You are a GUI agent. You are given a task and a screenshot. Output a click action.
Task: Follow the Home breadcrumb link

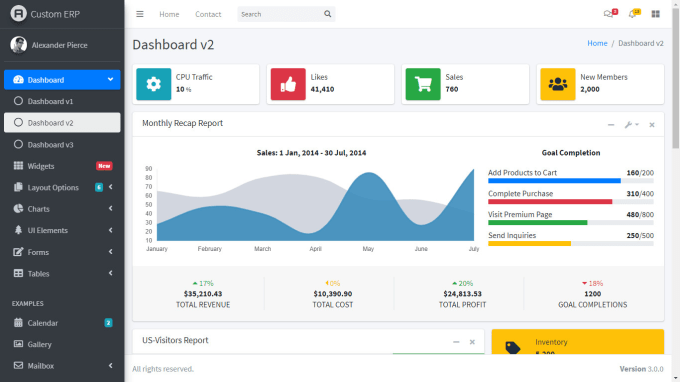pos(597,43)
